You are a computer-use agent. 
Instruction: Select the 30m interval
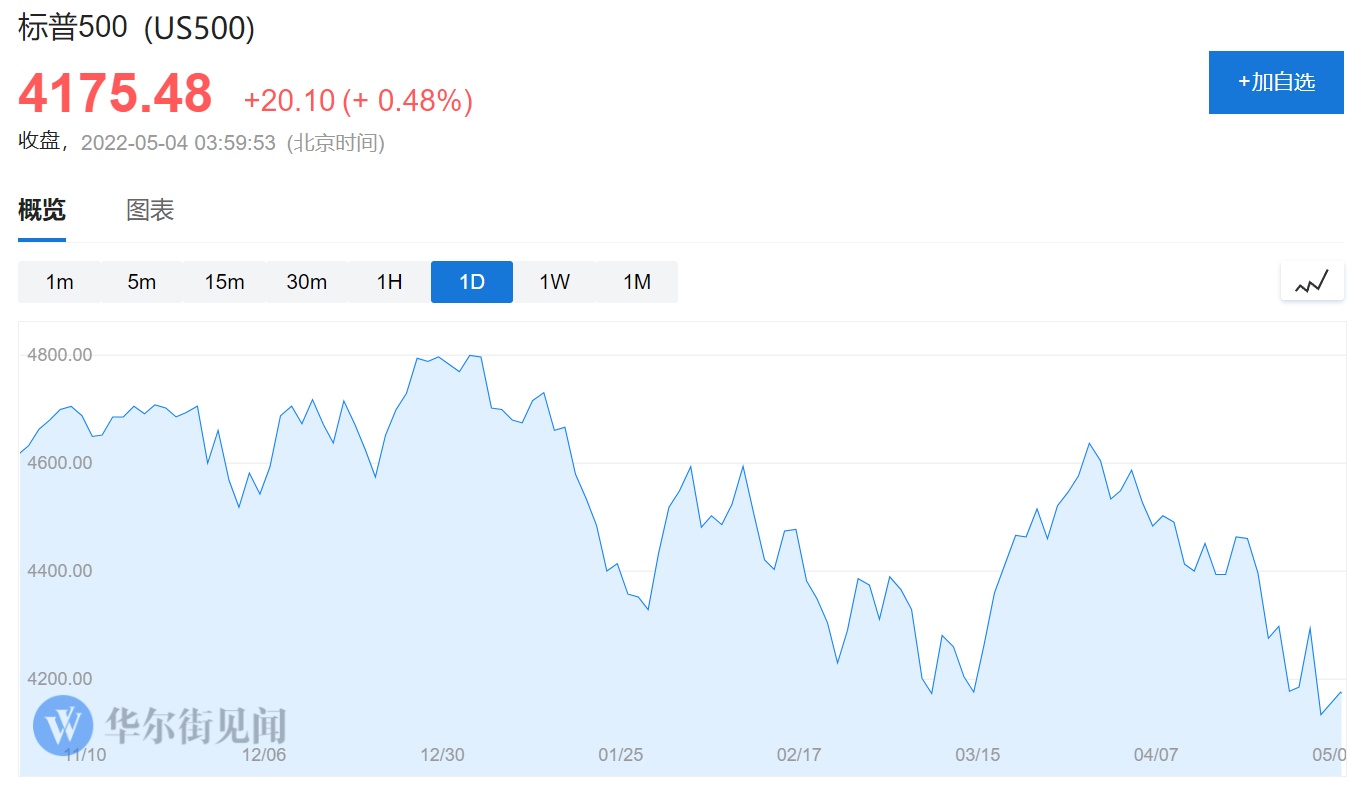coord(307,282)
